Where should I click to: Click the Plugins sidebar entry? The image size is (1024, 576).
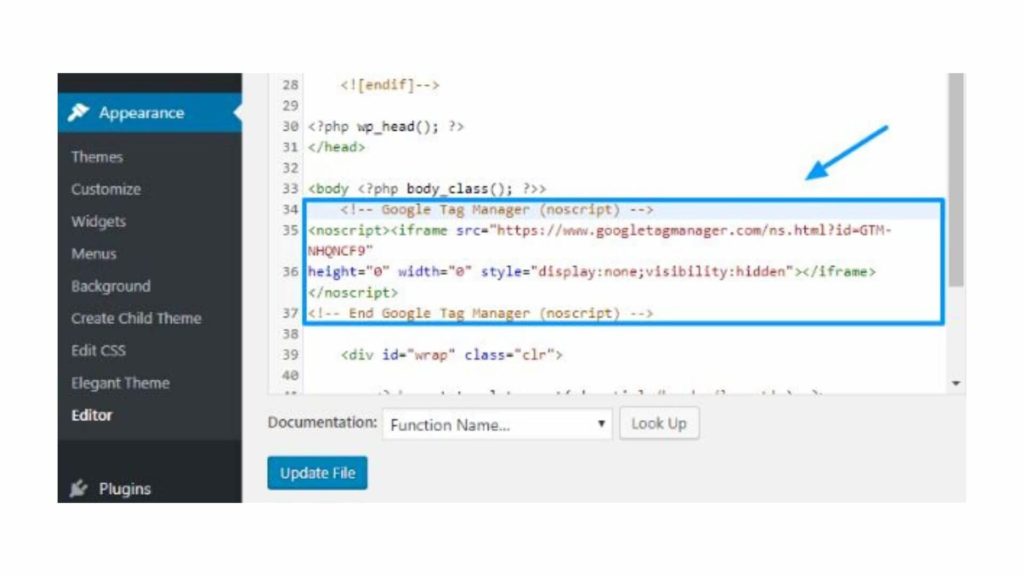click(123, 488)
